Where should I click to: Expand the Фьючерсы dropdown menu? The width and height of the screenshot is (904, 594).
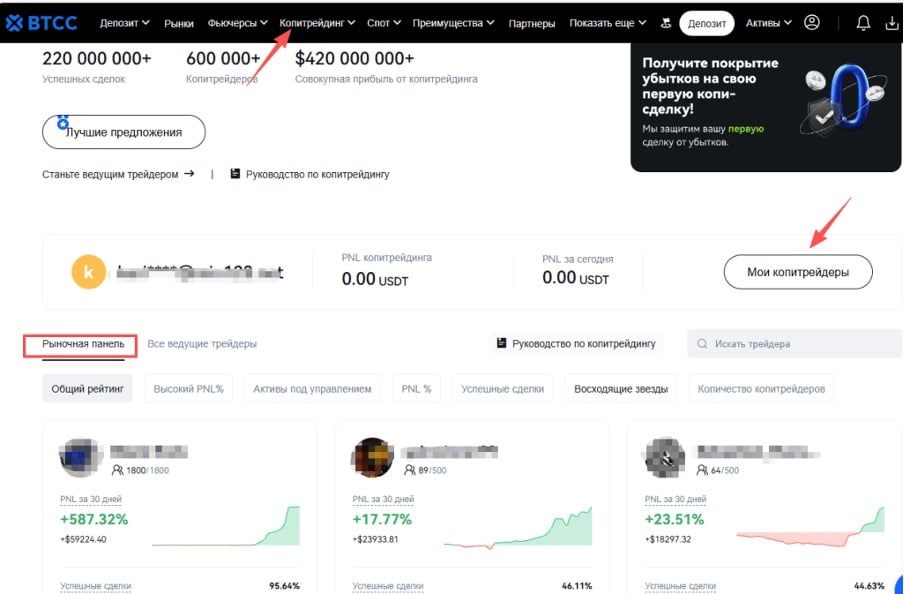coord(237,22)
